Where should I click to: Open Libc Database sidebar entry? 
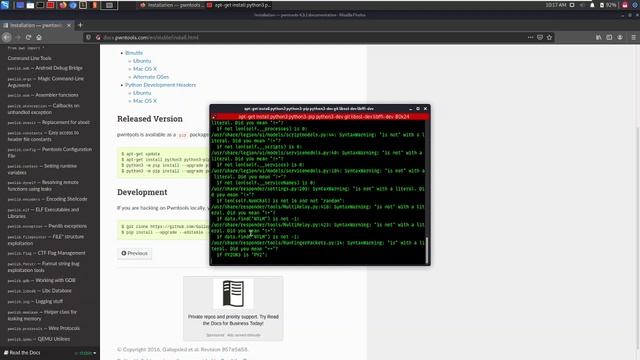click(40, 291)
